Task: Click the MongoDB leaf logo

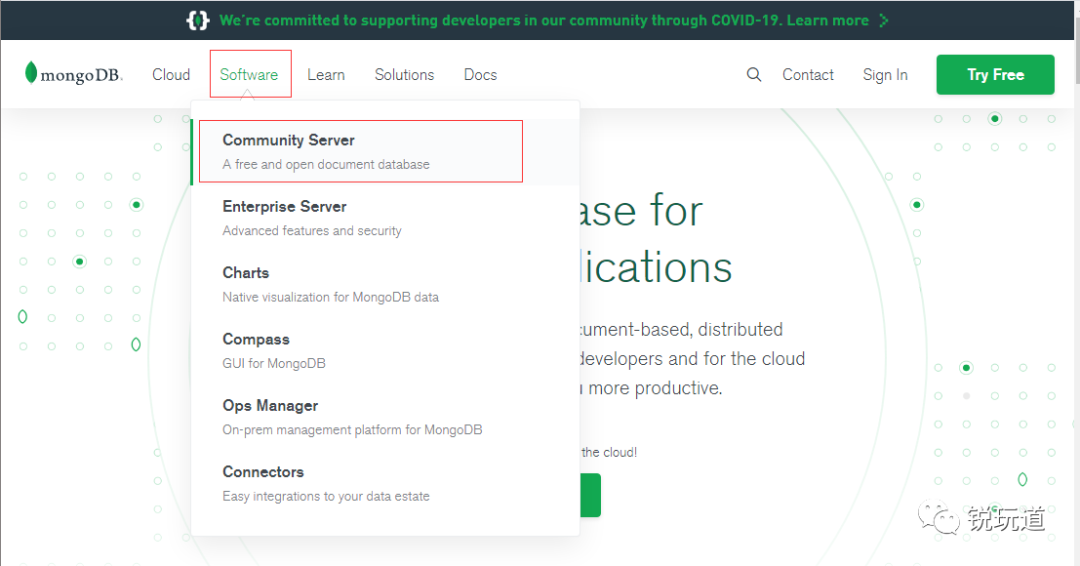Action: click(x=31, y=73)
